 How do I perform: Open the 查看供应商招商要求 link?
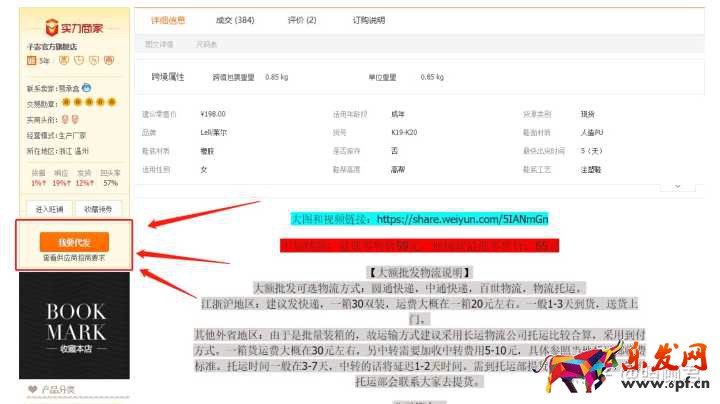click(x=75, y=258)
